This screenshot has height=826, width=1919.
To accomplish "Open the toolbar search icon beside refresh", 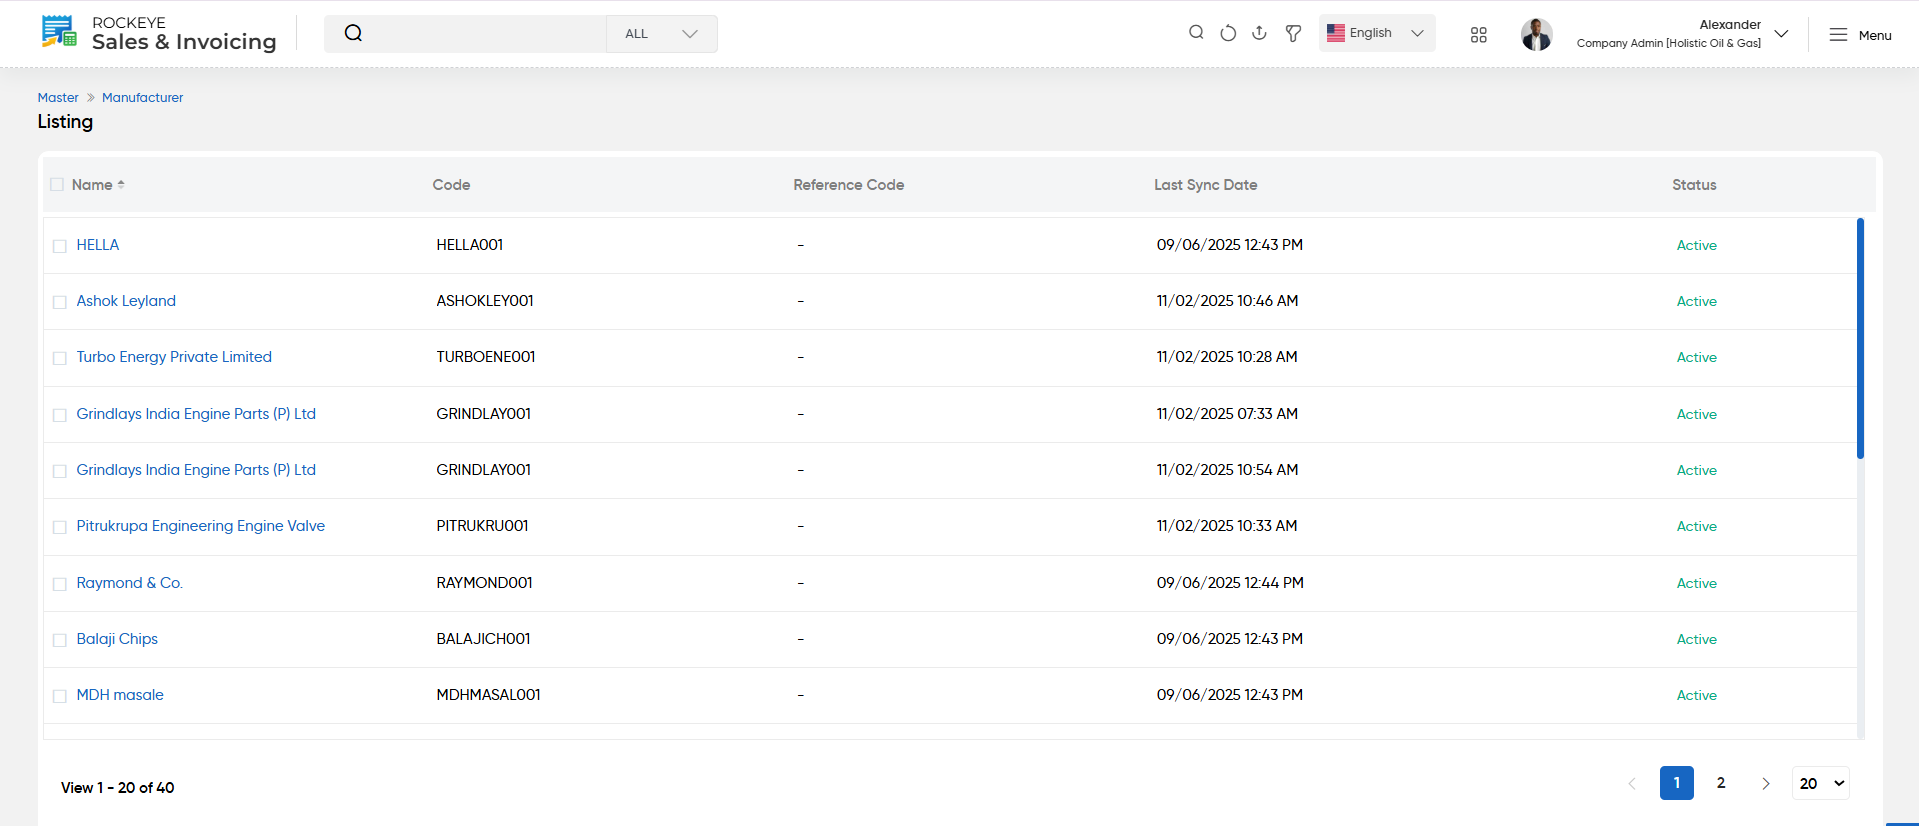I will coord(1196,33).
